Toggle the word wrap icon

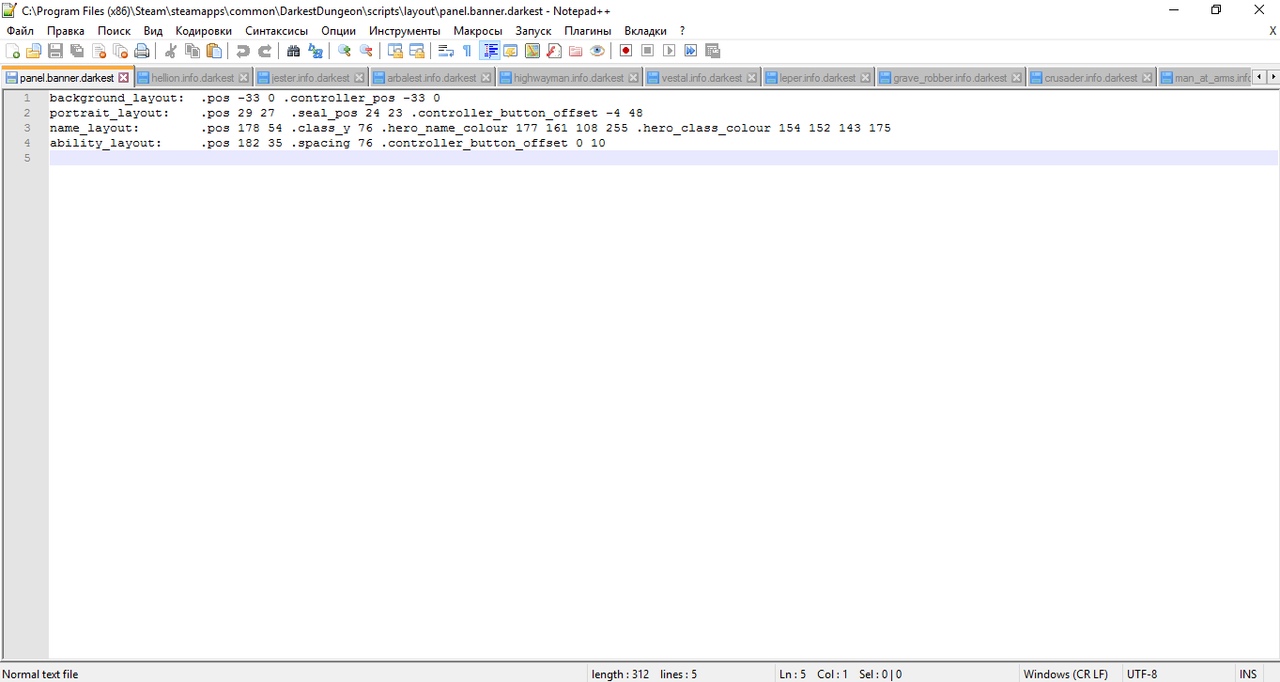[446, 51]
